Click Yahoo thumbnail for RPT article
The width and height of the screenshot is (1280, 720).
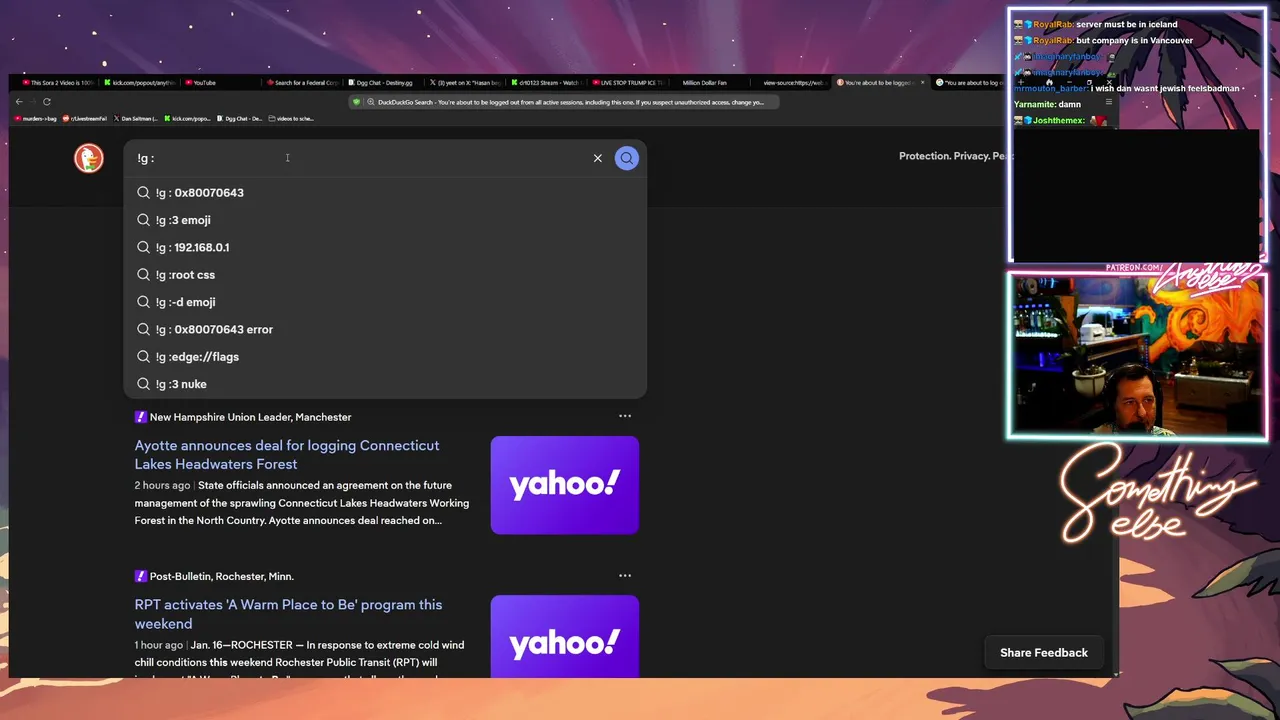click(565, 636)
